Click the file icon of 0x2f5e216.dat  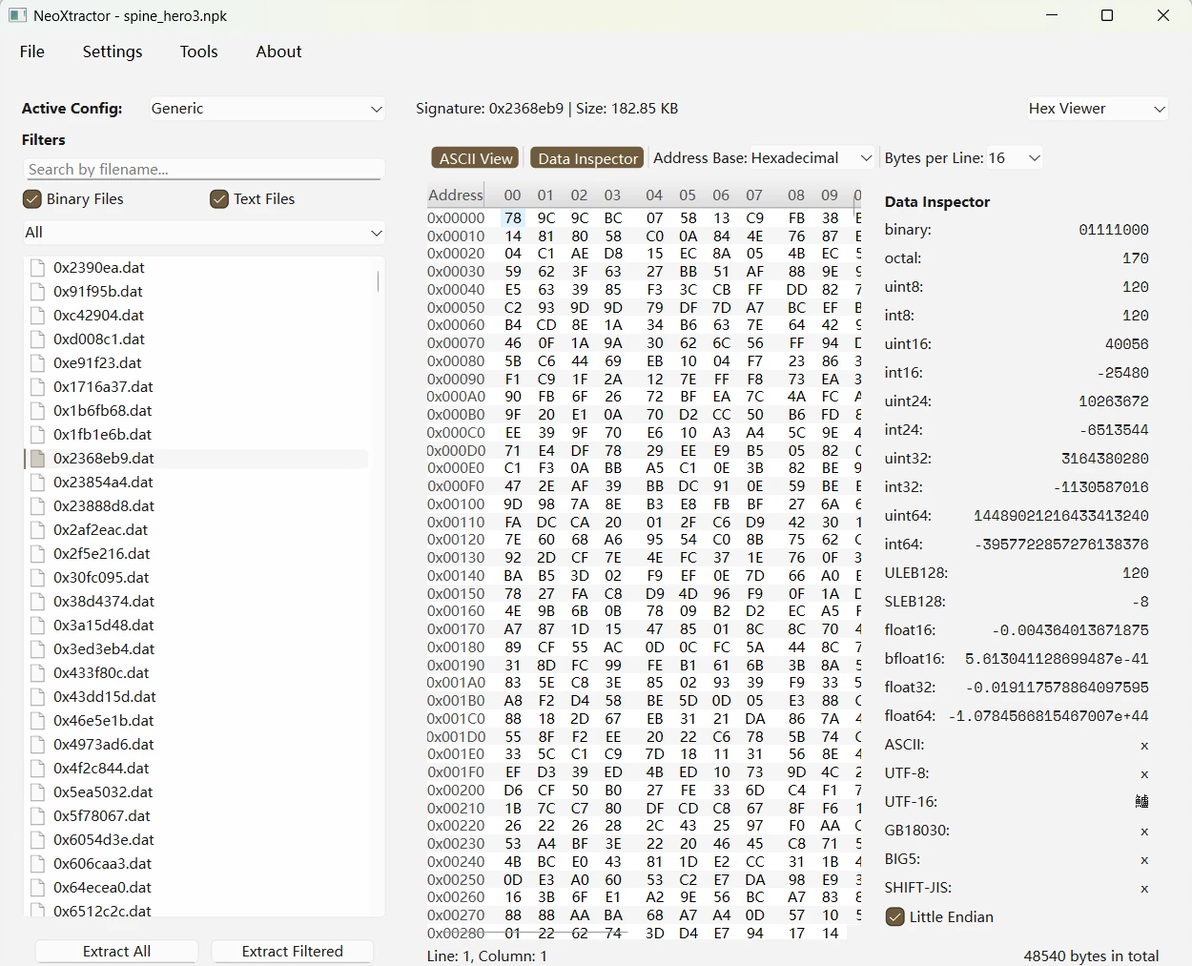tap(37, 553)
